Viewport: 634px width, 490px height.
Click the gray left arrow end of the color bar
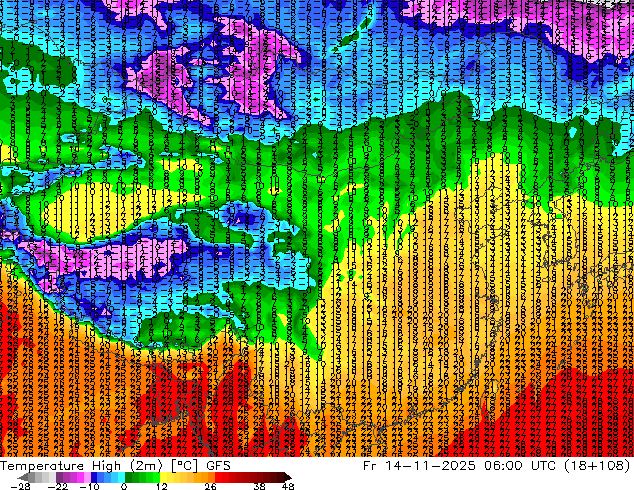(x=22, y=477)
